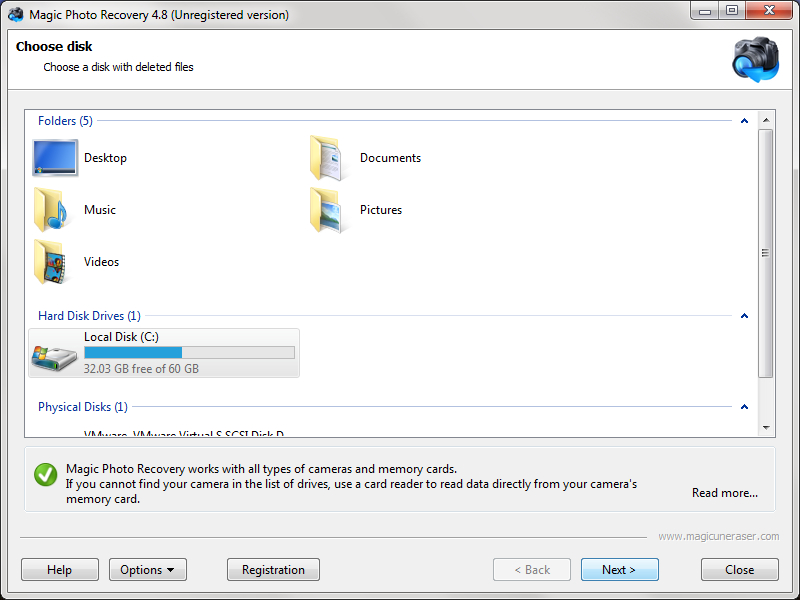Collapse the Folders group arrow
This screenshot has height=600, width=800.
tap(744, 121)
